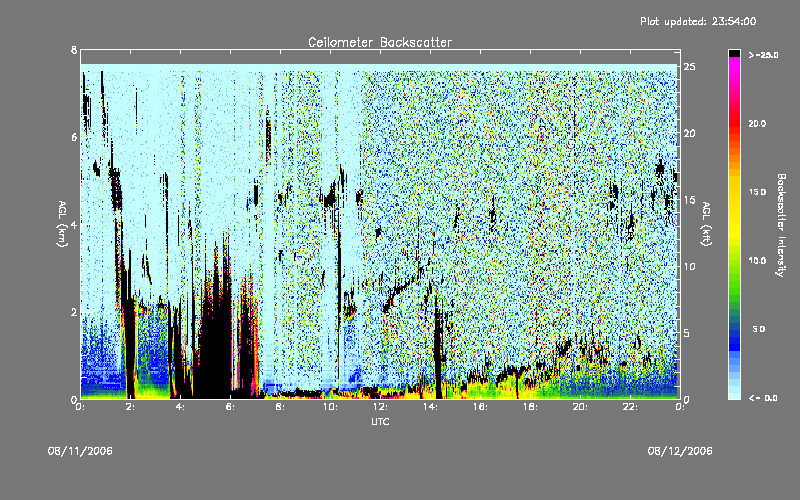800x500 pixels.
Task: Click the 10.0 colorbar tick label
Action: 757,260
